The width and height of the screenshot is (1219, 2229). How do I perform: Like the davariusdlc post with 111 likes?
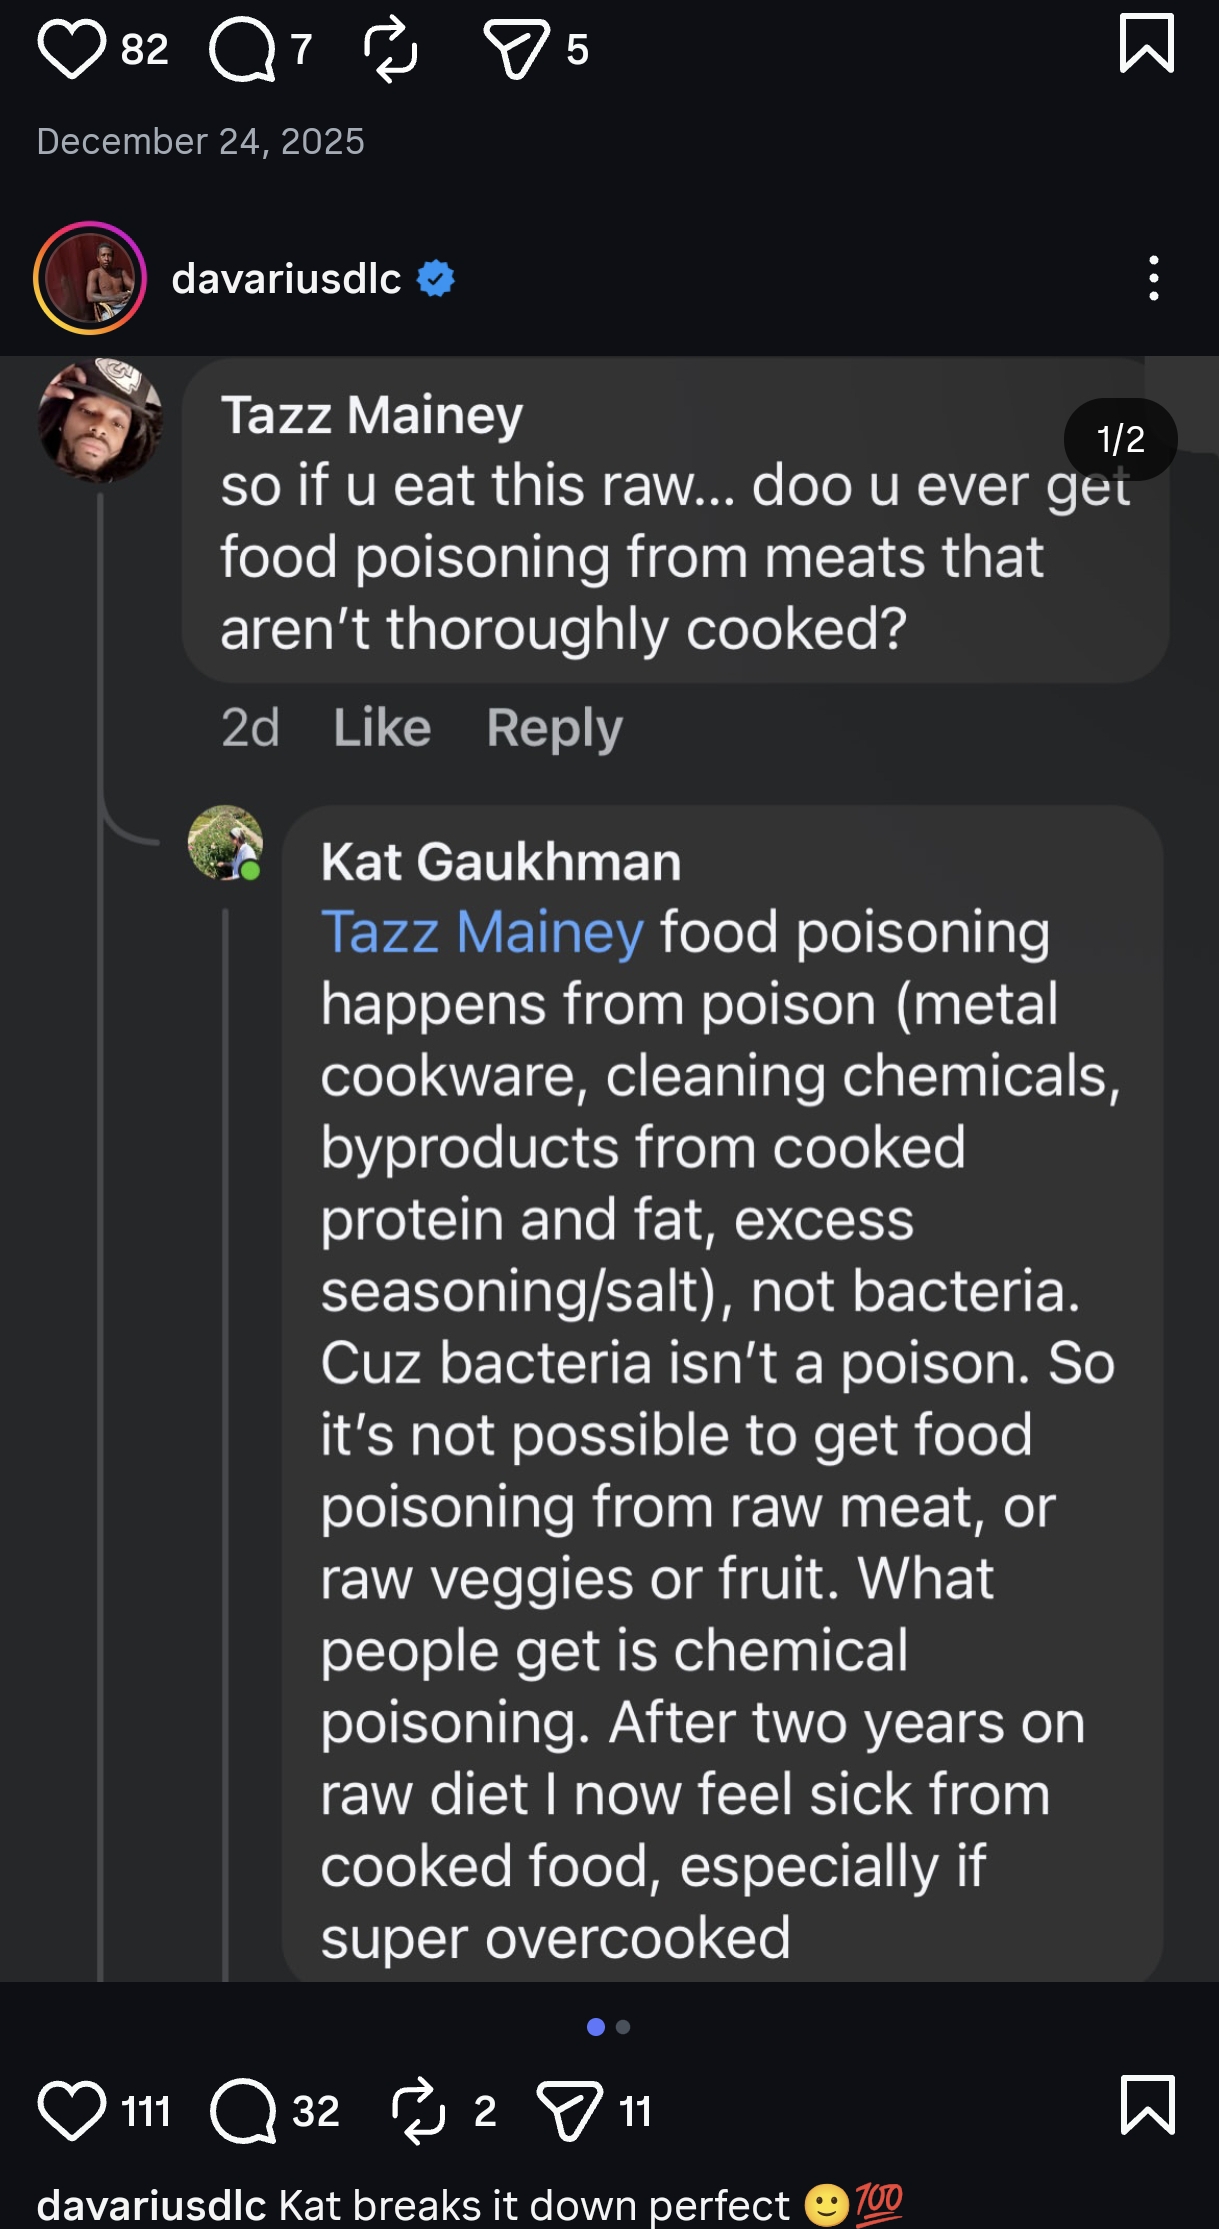click(x=71, y=2110)
